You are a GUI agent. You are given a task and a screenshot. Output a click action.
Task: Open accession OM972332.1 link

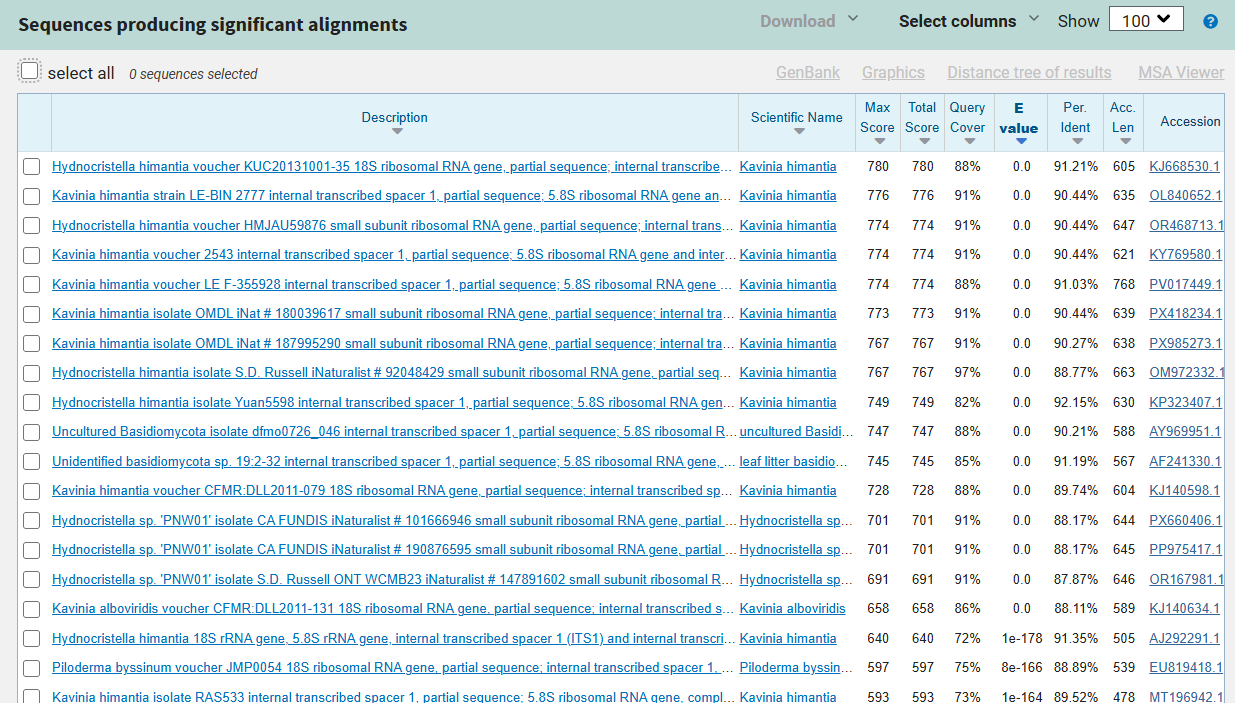(x=1187, y=373)
